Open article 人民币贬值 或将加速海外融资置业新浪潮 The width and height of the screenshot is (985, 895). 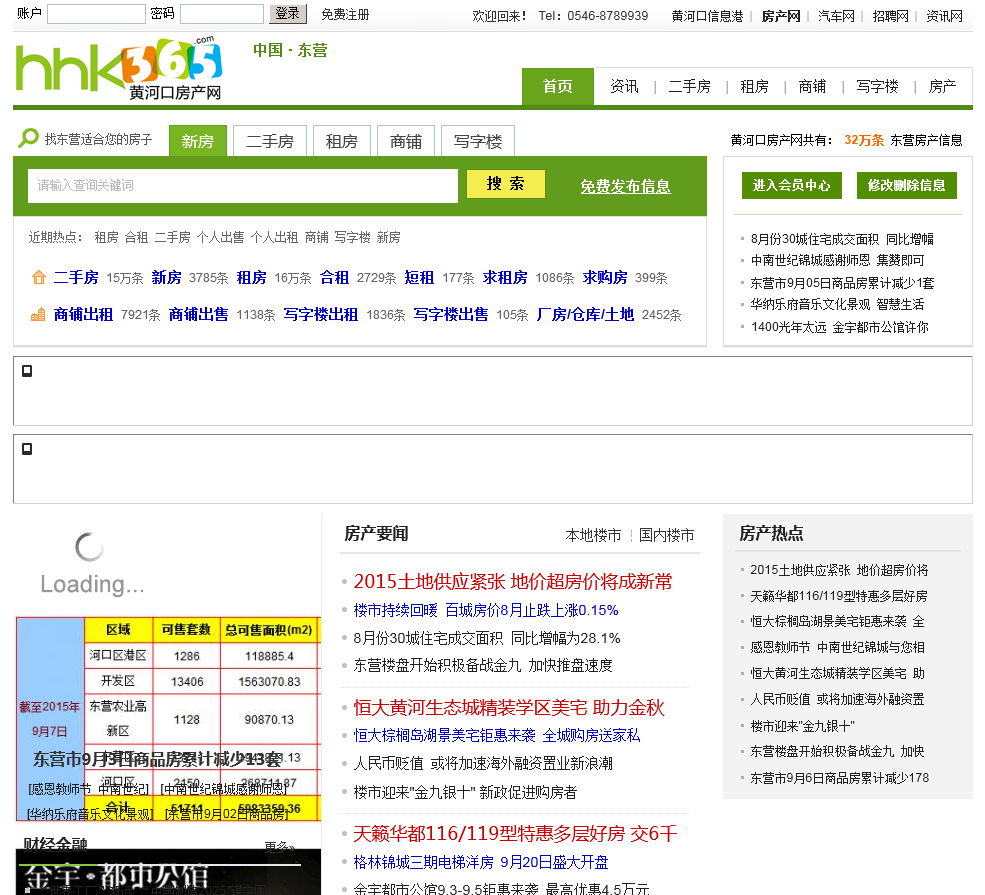point(482,764)
